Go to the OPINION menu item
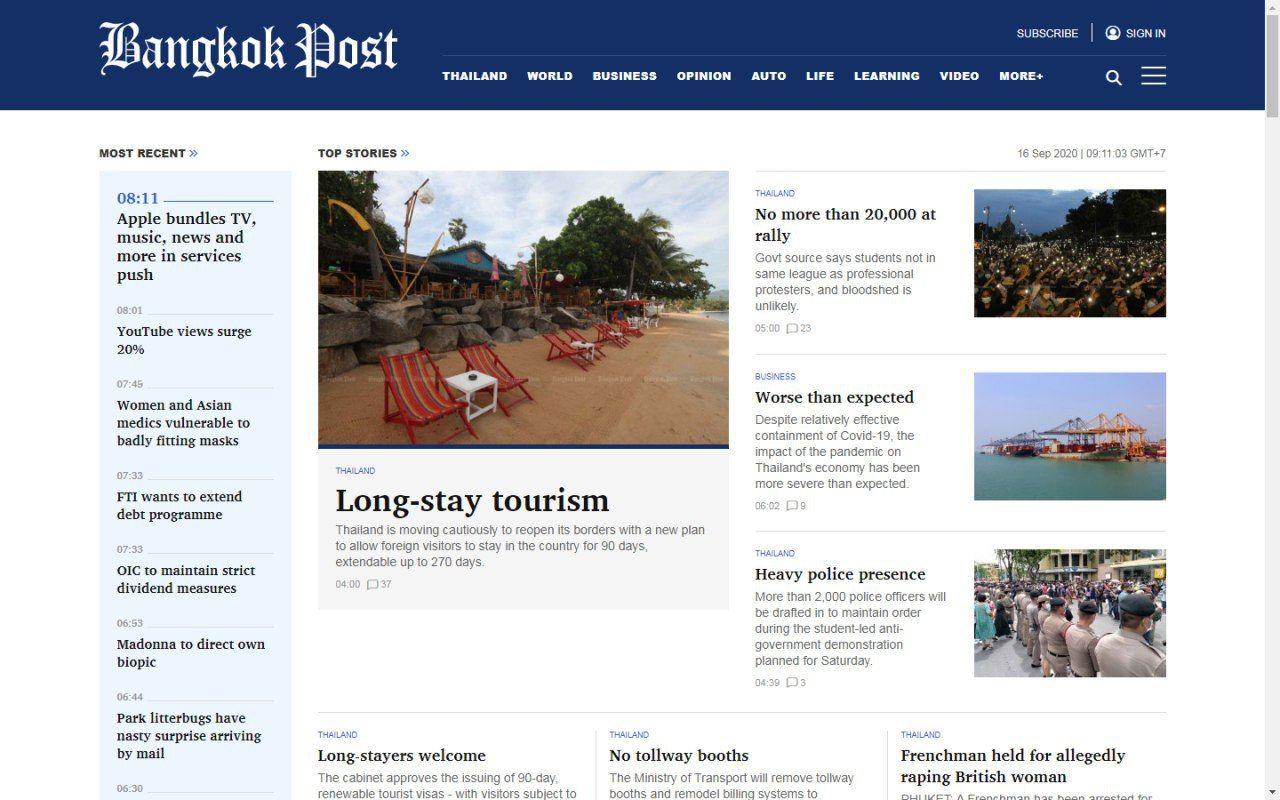This screenshot has width=1280, height=800. (704, 76)
